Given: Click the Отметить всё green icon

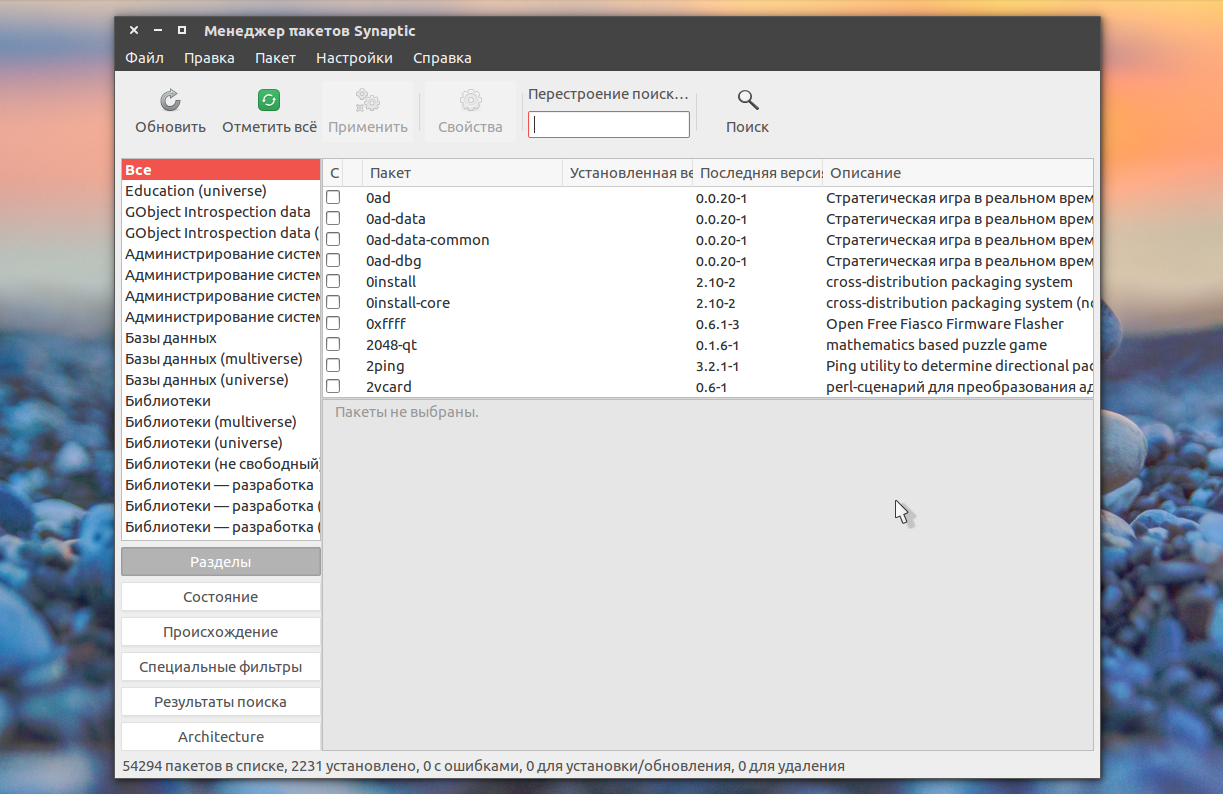Looking at the screenshot, I should tap(269, 100).
